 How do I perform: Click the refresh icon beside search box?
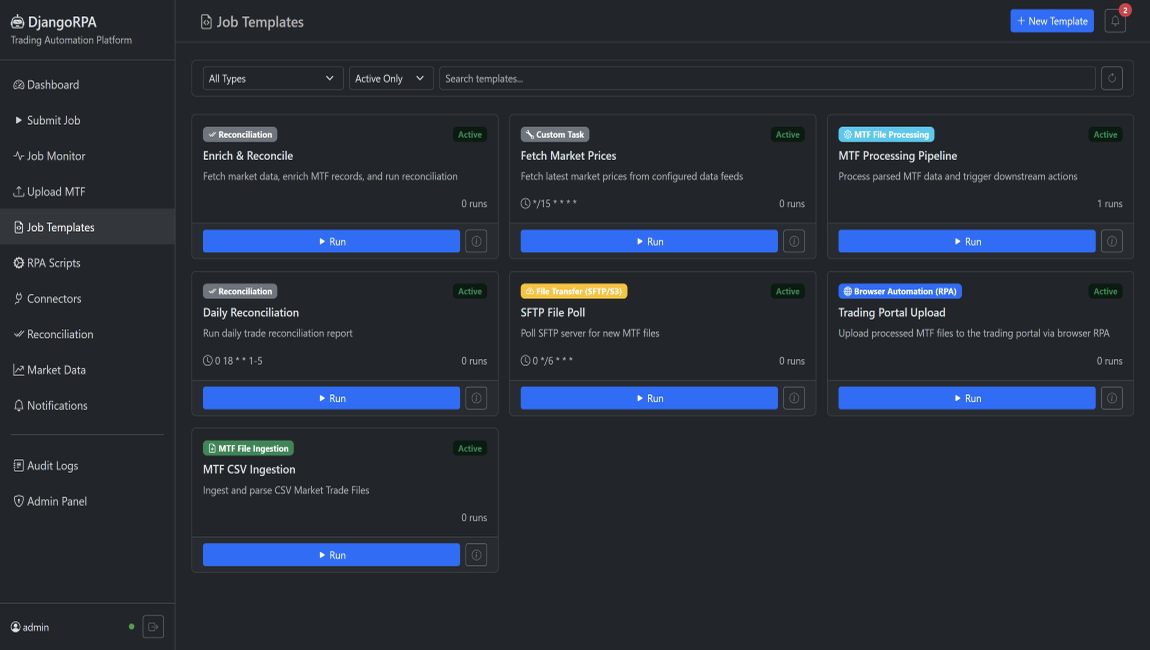[1111, 78]
